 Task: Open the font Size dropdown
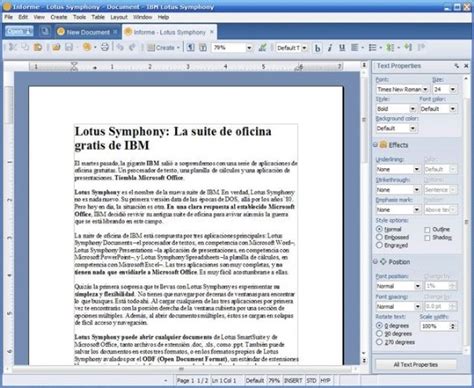point(453,89)
